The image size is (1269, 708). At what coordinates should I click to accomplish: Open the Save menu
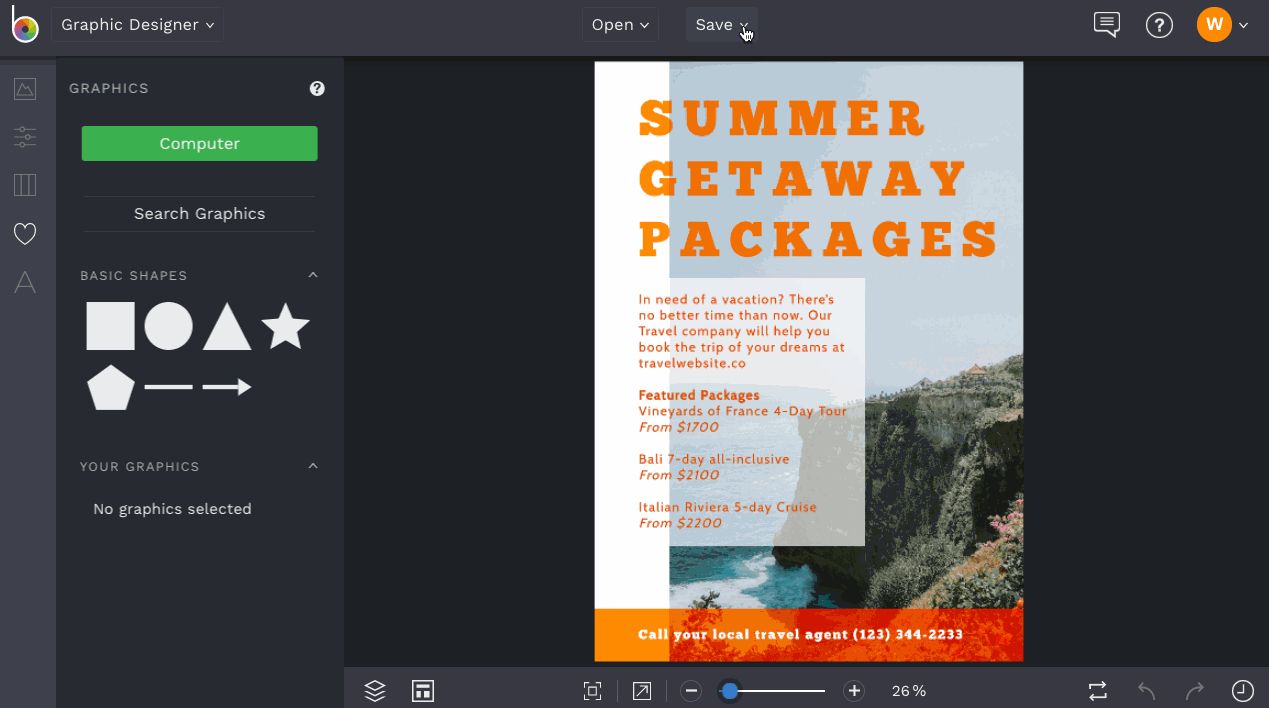(x=722, y=25)
